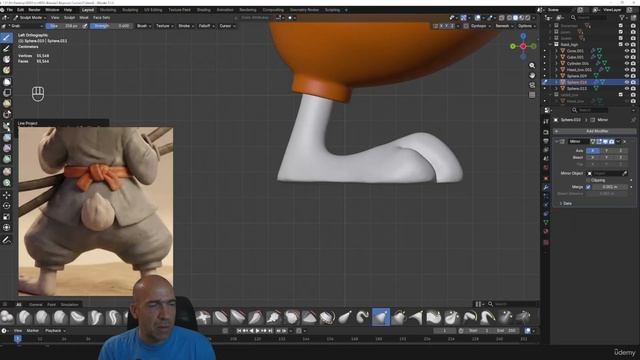Screen dimensions: 640x360
Task: Open the Dyntopo dropdown
Action: point(480,26)
